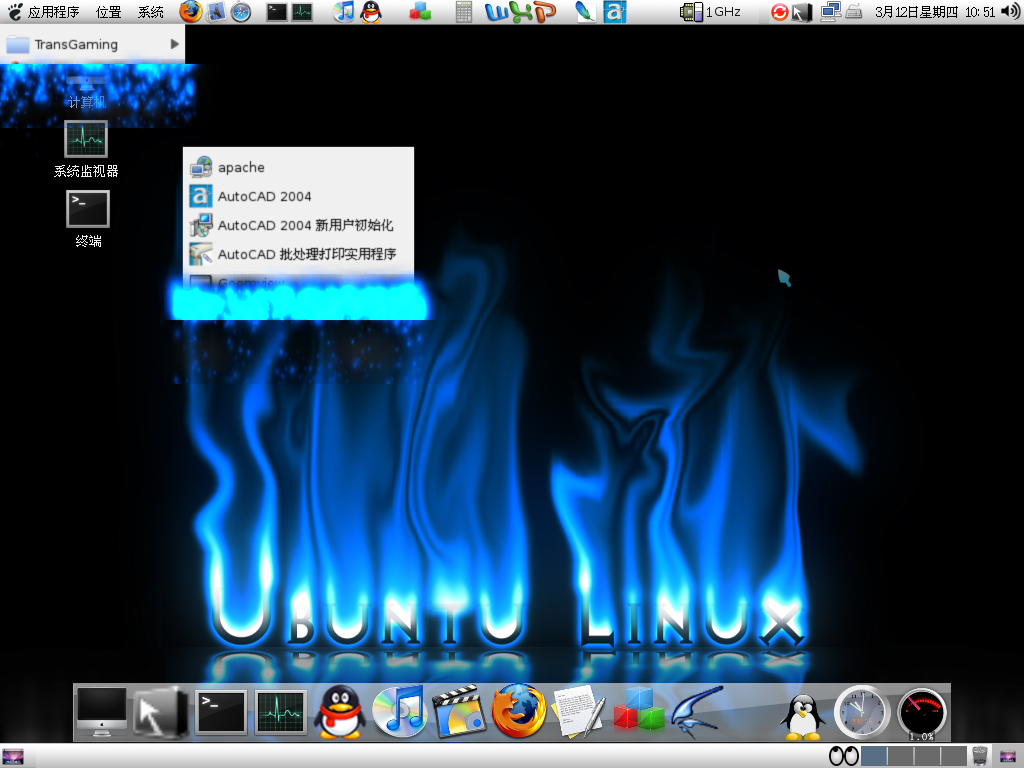Click the analog clock in the dock

point(862,713)
